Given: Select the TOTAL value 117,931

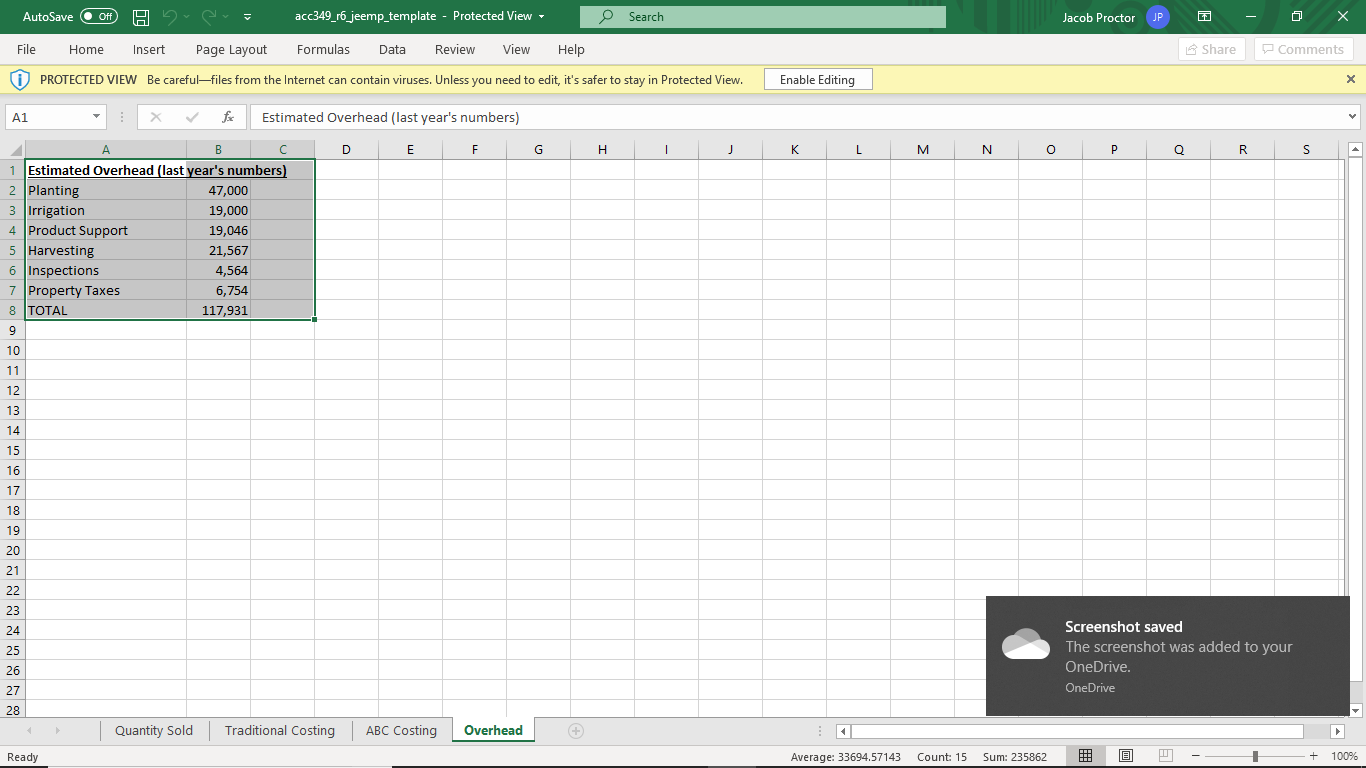Looking at the screenshot, I should (x=218, y=310).
